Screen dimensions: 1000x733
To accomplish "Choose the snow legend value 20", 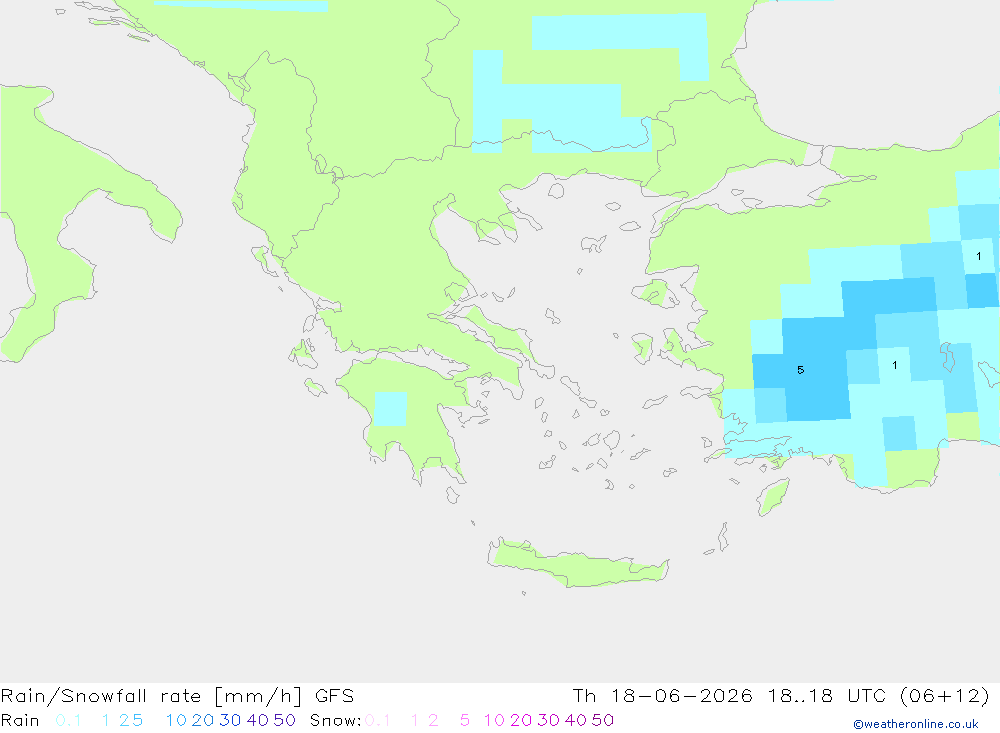I will 521,720.
